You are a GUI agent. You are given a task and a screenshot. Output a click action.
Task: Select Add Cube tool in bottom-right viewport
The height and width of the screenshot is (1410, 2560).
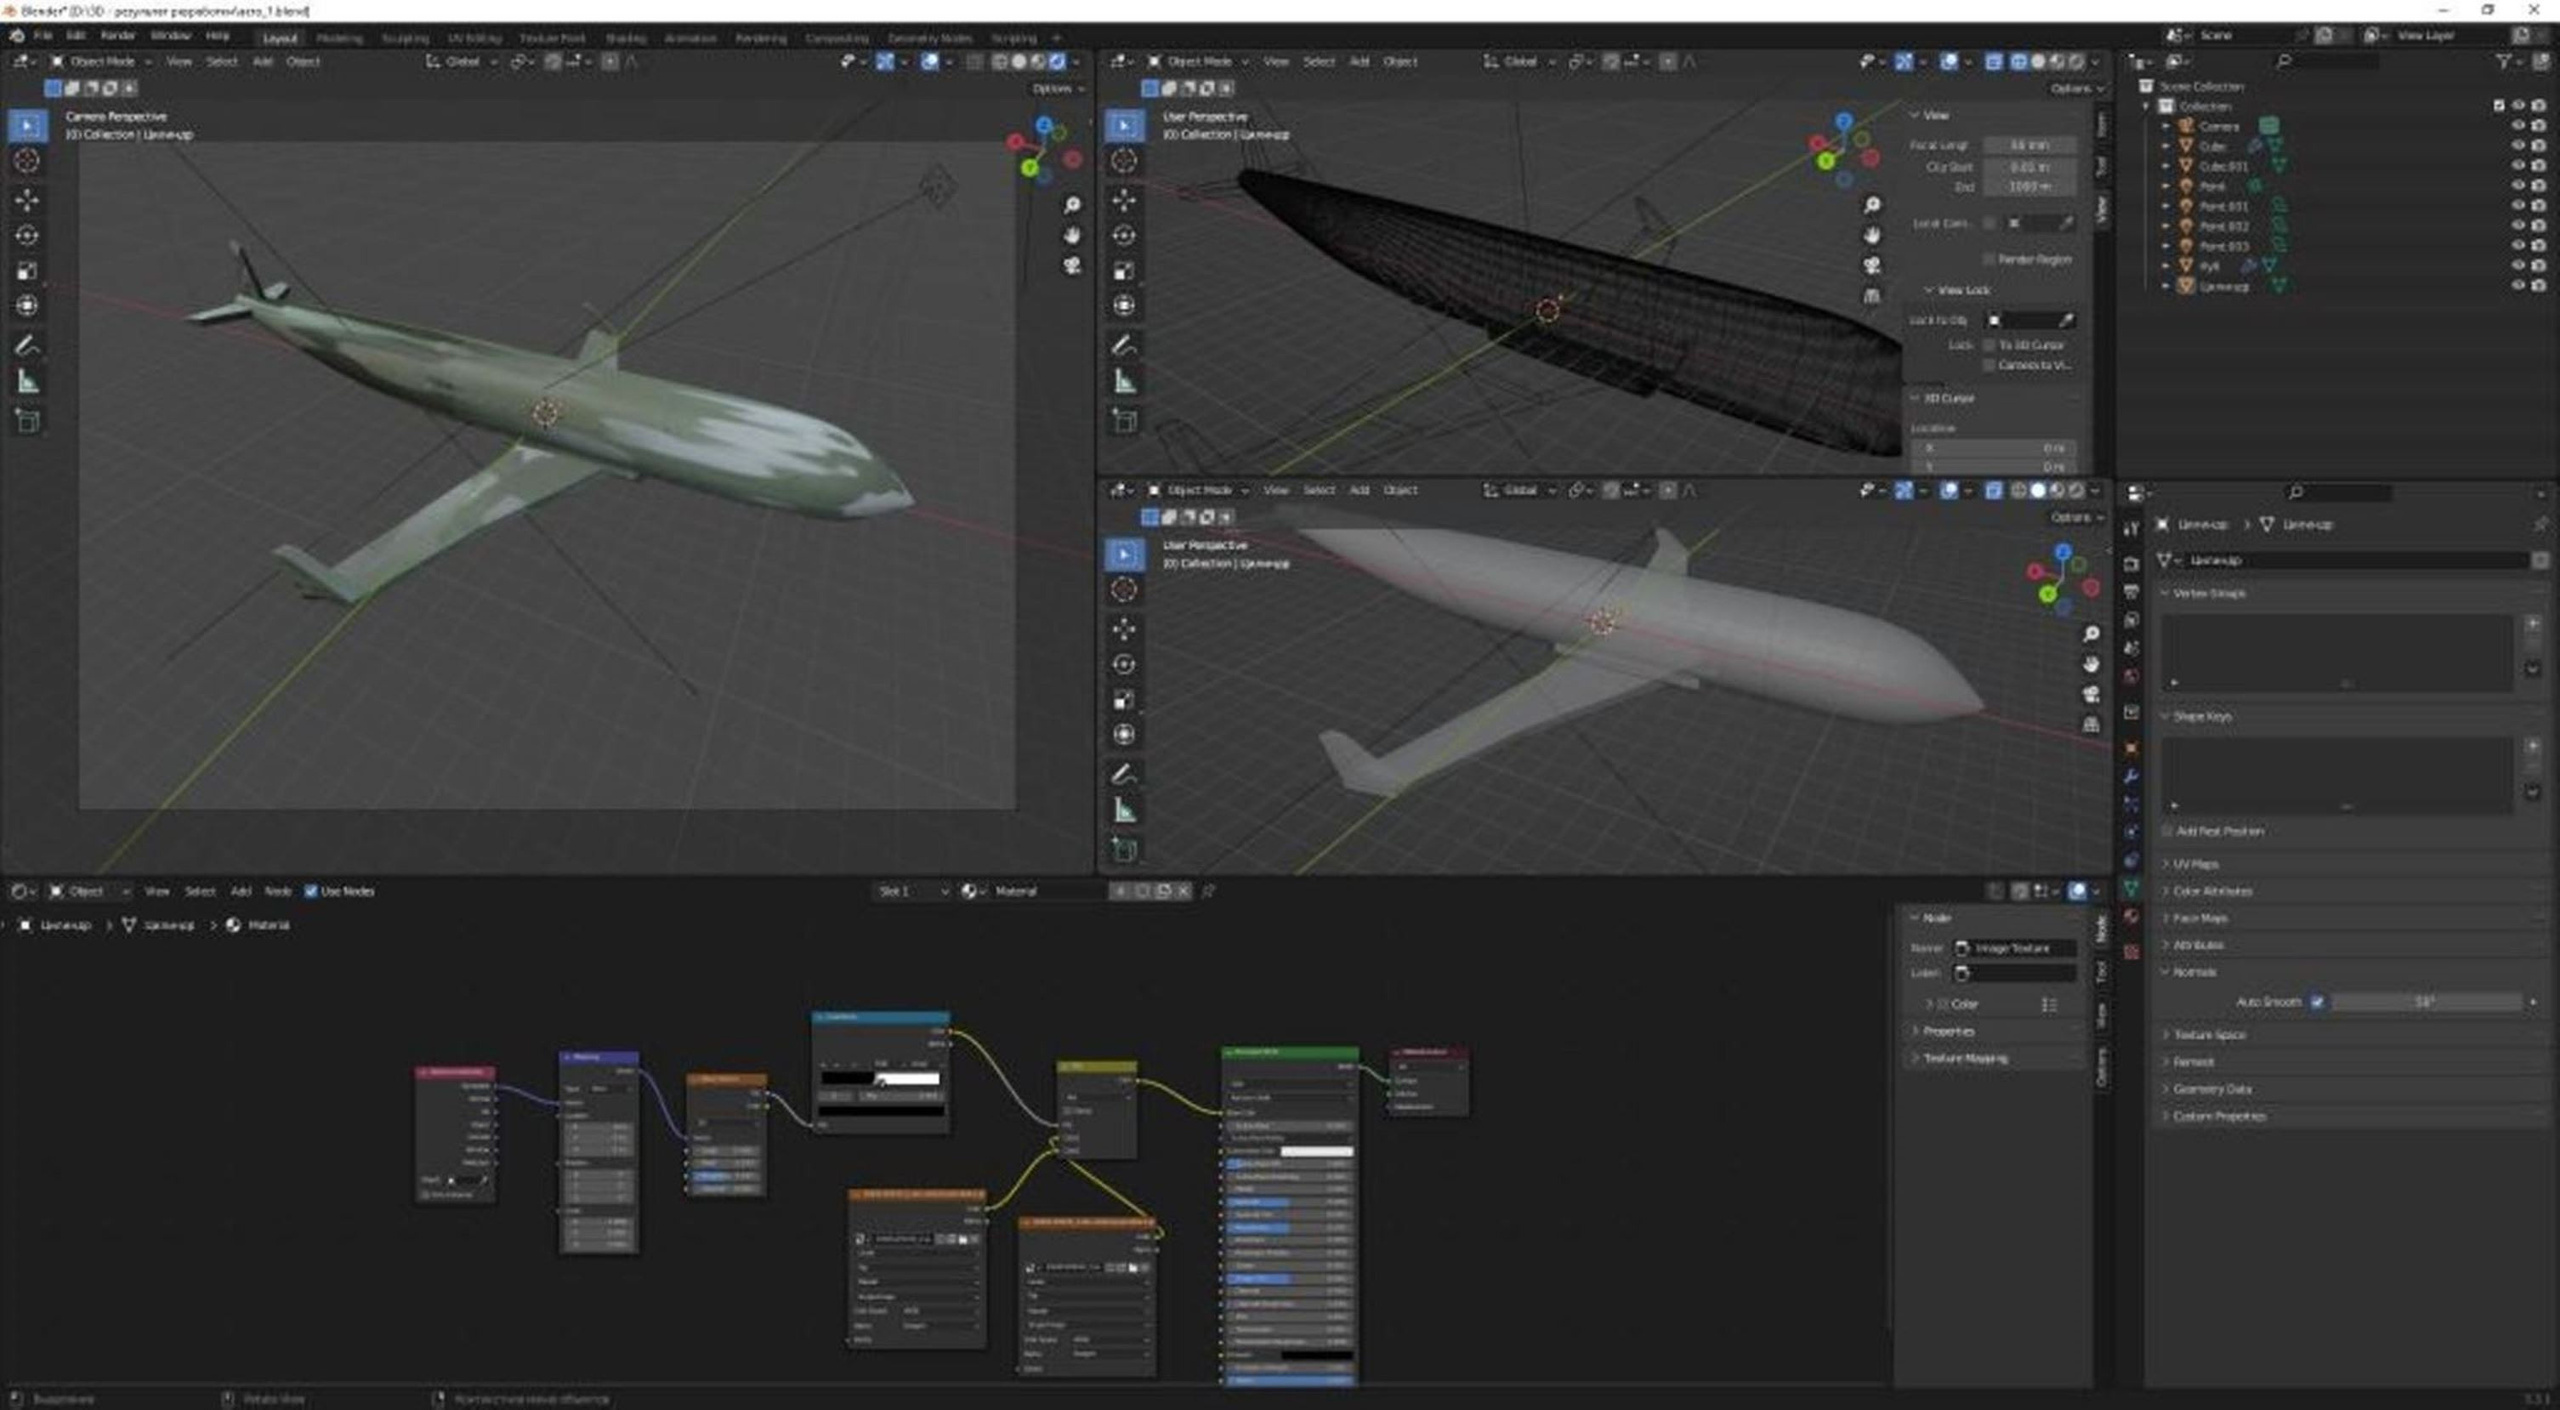[1124, 851]
